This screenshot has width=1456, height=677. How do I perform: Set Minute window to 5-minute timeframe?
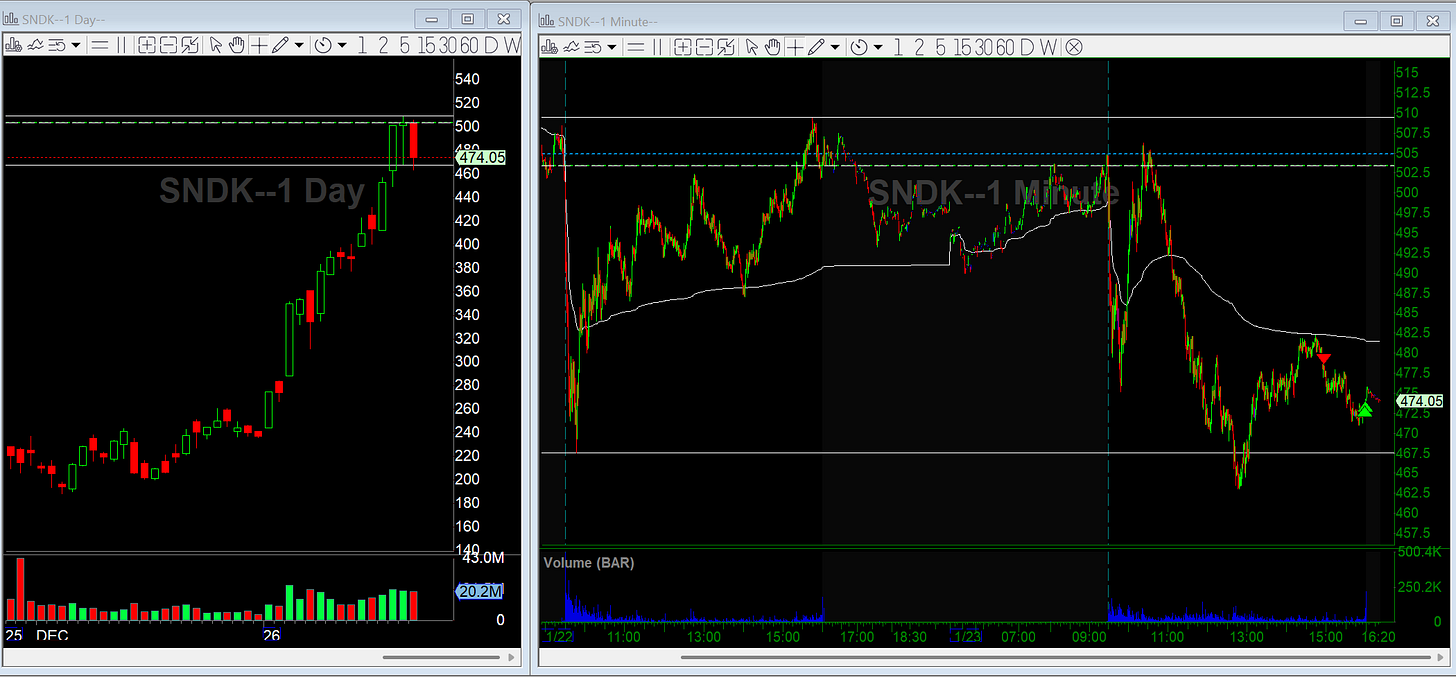pos(940,45)
